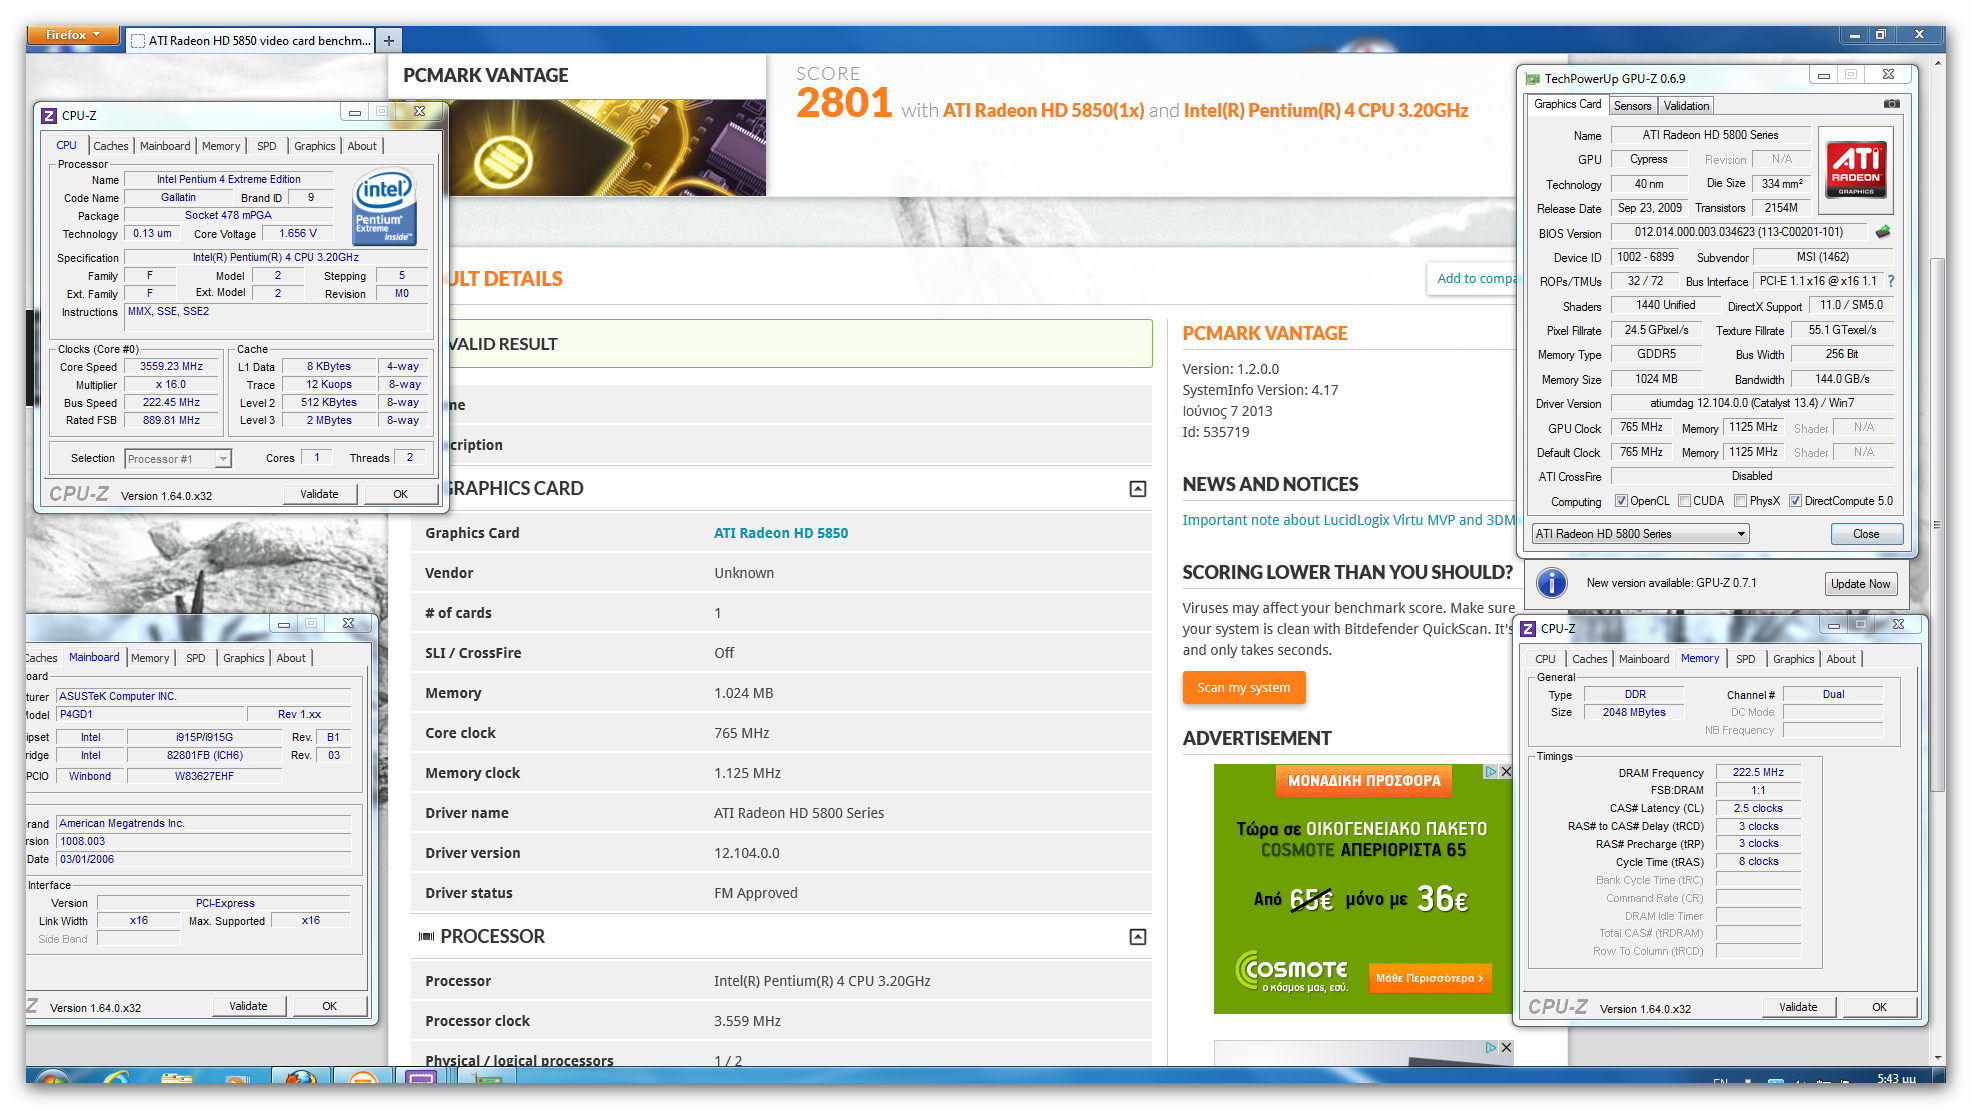This screenshot has width=1972, height=1109.
Task: Click OK in the top-left CPU-Z window
Action: tap(400, 494)
